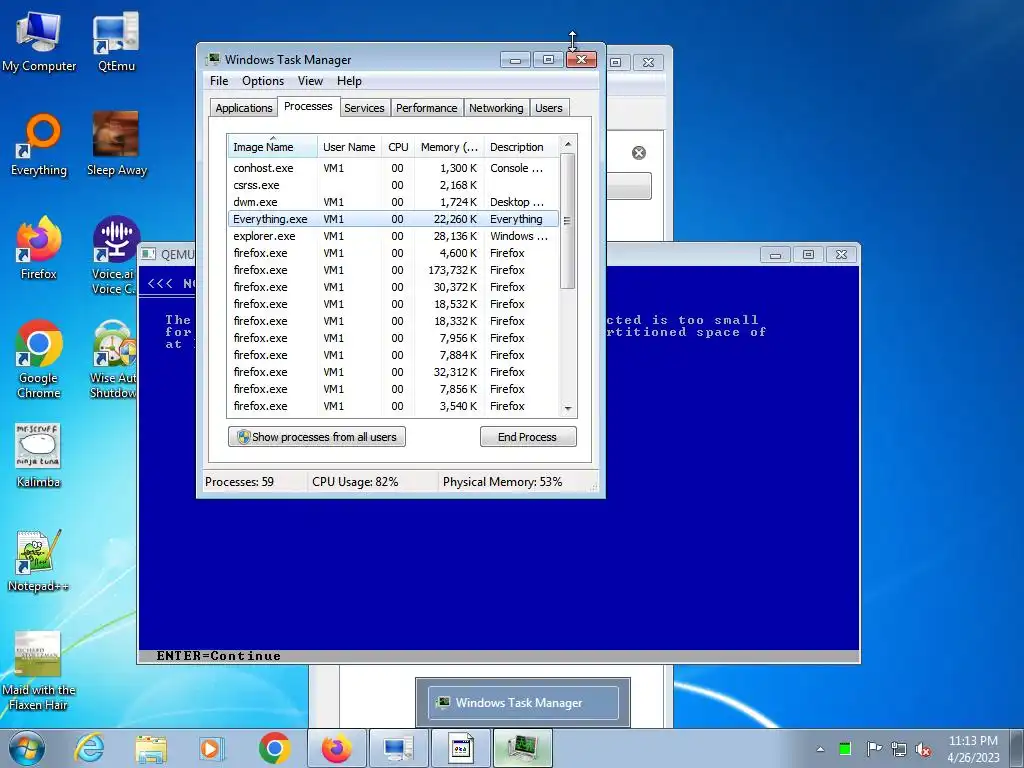
Task: Open Windows Explorer folder in taskbar
Action: [x=151, y=748]
